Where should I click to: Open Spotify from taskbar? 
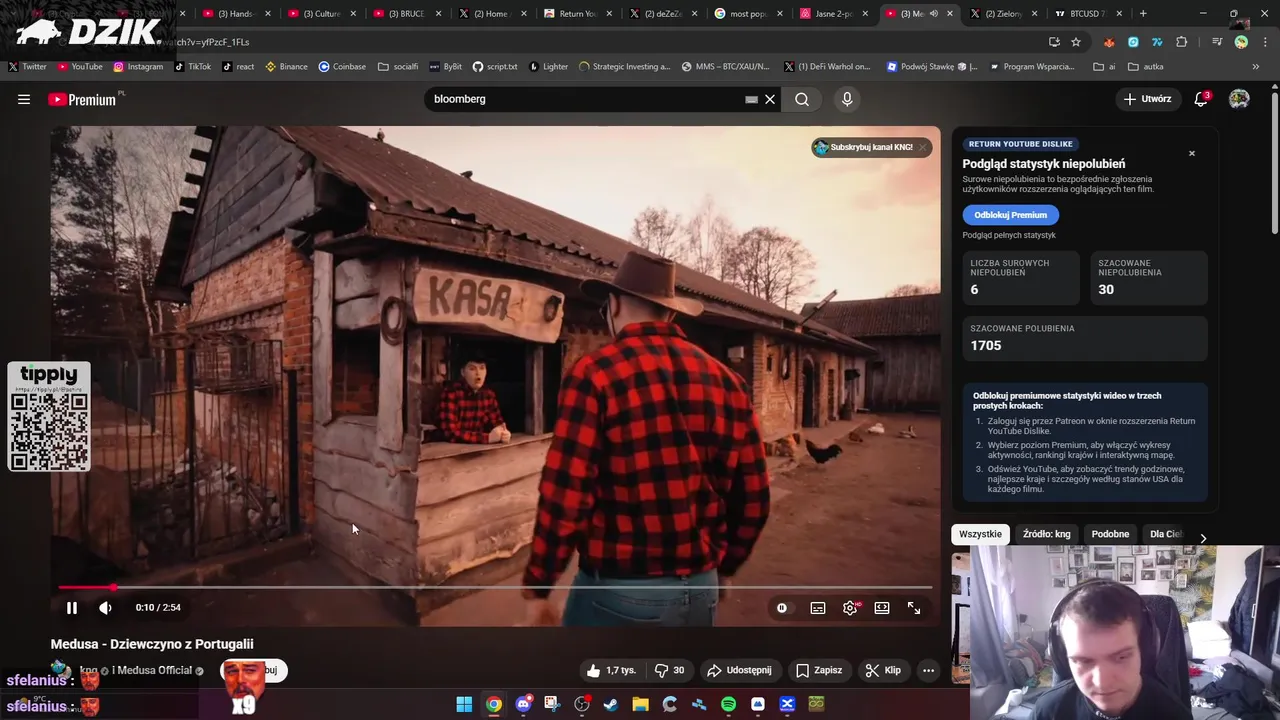pos(728,704)
